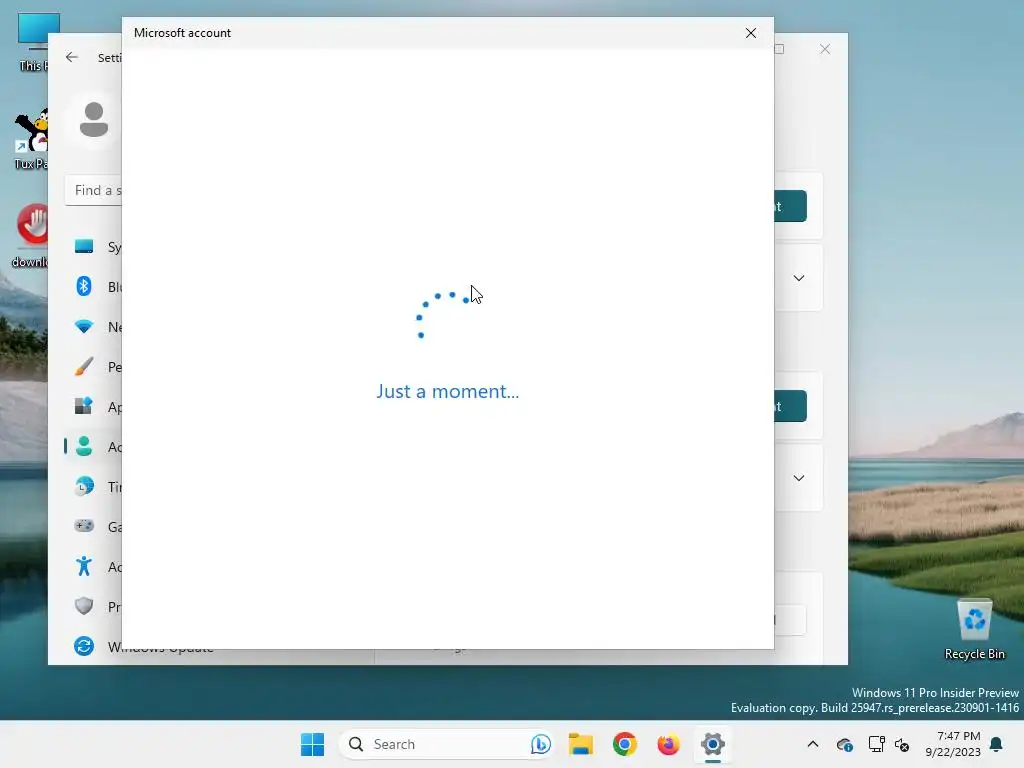
Task: Select the Tux Paint desktop shortcut
Action: click(31, 138)
